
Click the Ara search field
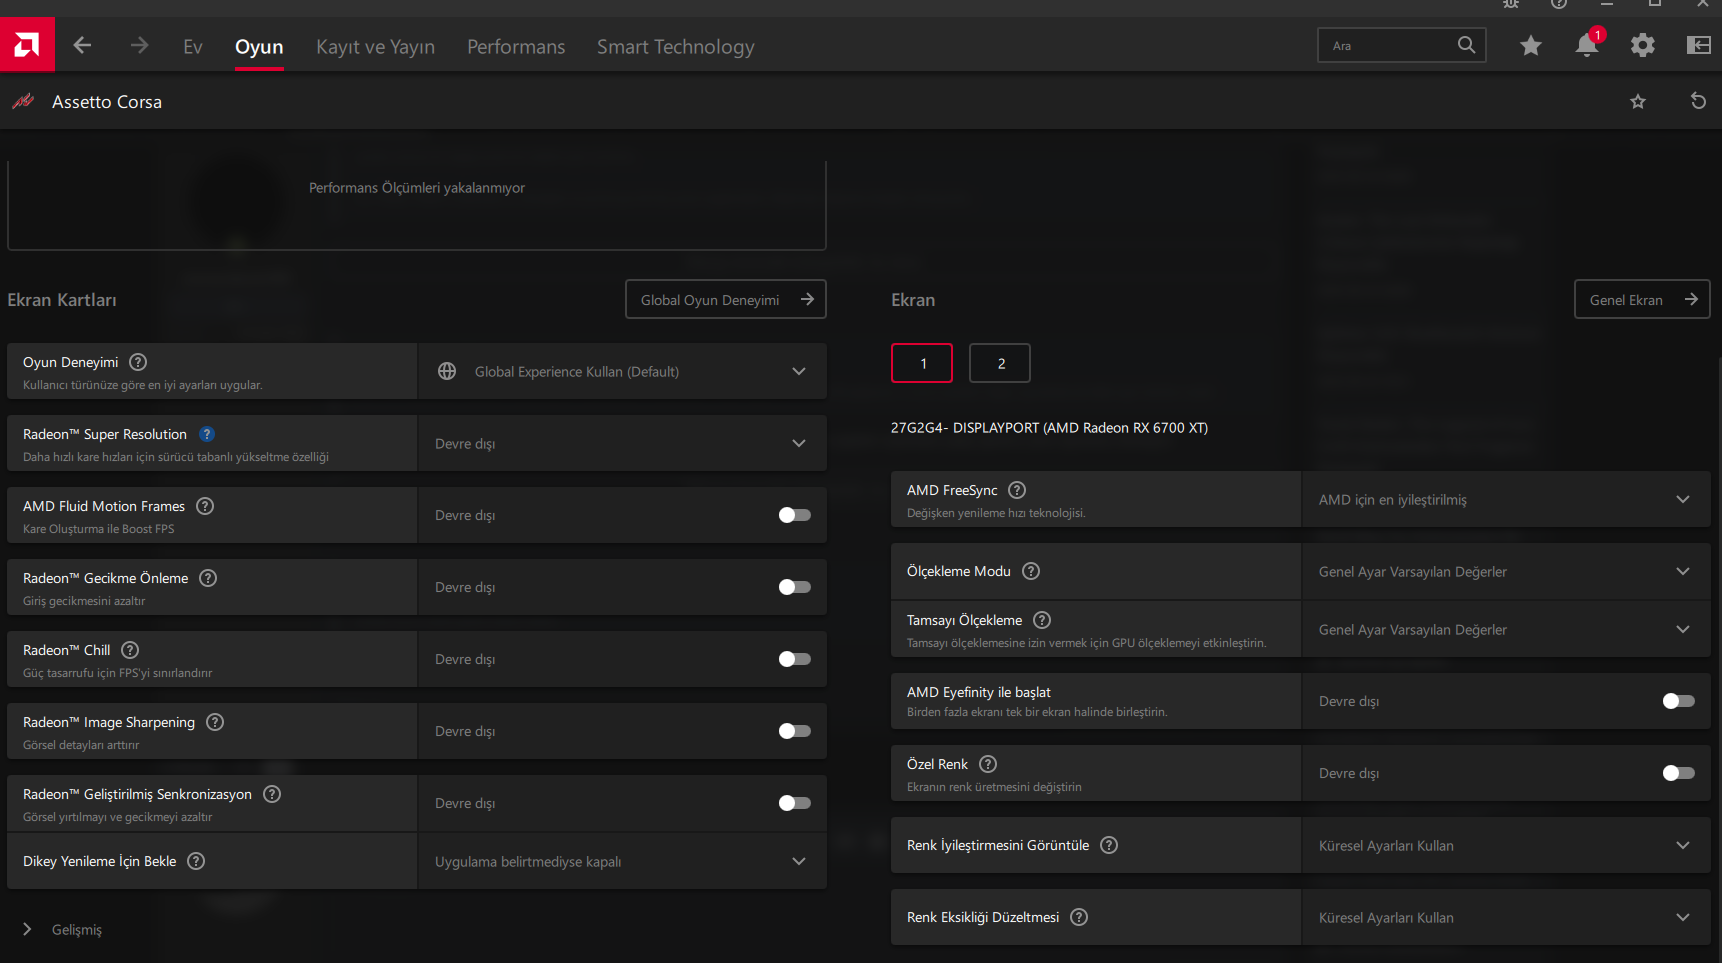coord(1388,46)
